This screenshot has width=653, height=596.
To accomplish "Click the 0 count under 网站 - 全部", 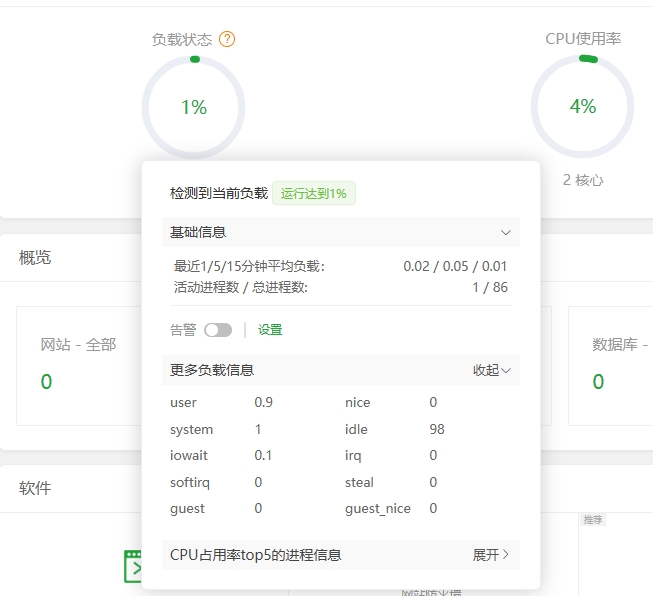I will (46, 382).
